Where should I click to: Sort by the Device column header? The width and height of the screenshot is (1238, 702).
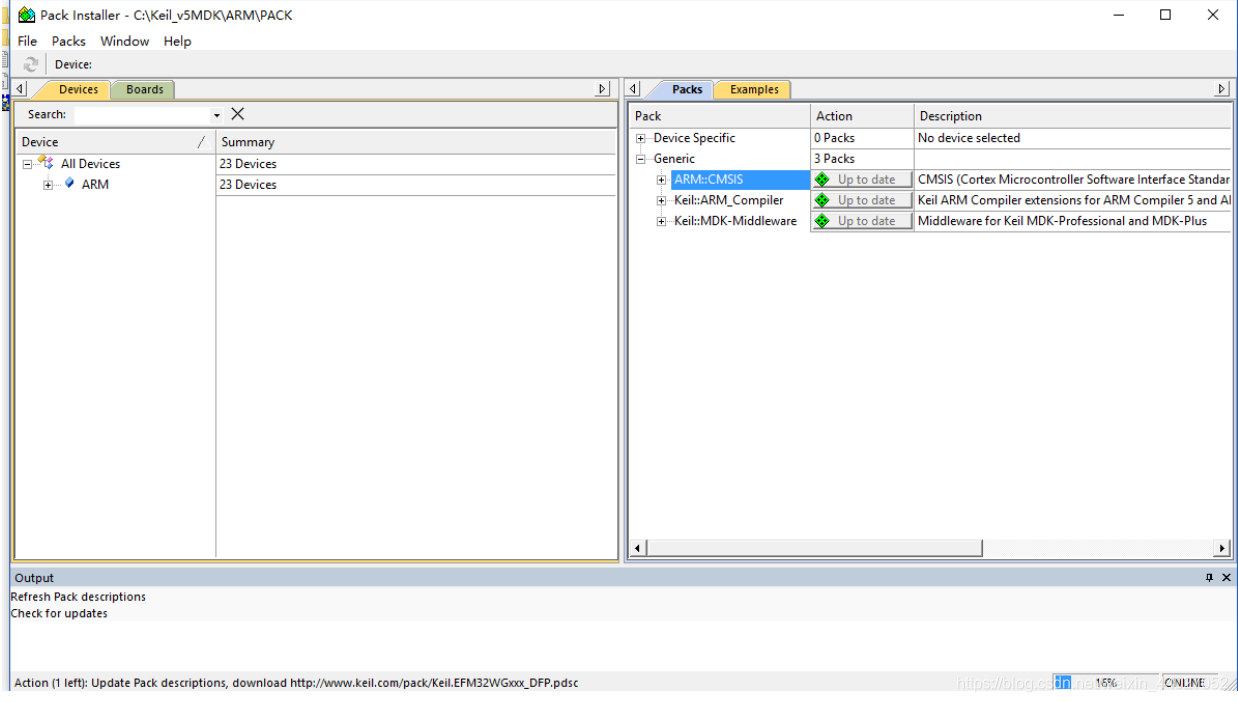click(115, 142)
